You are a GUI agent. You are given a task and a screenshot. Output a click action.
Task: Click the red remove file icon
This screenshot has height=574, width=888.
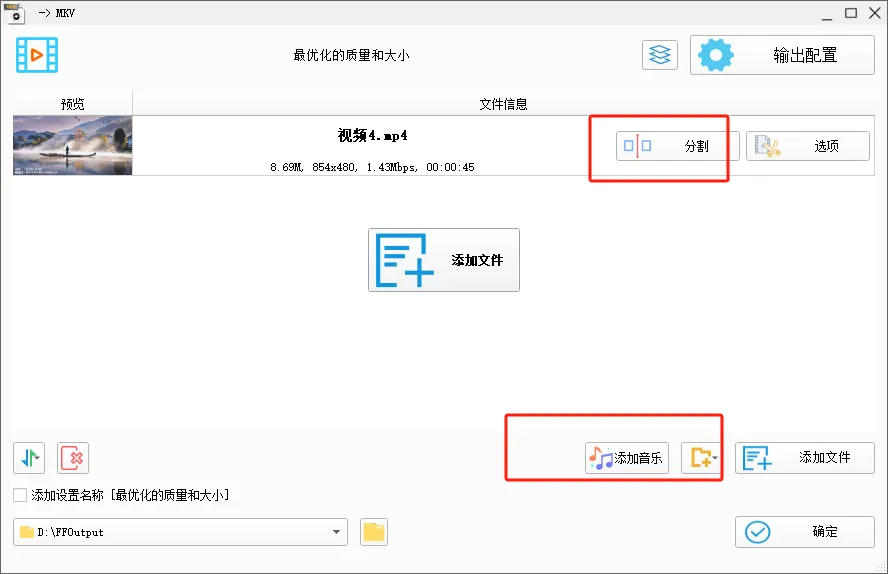73,457
